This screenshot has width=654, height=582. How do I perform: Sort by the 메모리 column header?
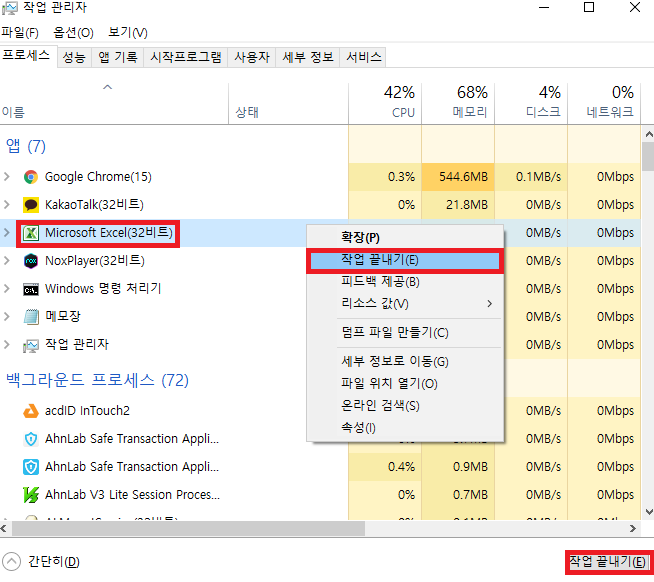[x=458, y=103]
